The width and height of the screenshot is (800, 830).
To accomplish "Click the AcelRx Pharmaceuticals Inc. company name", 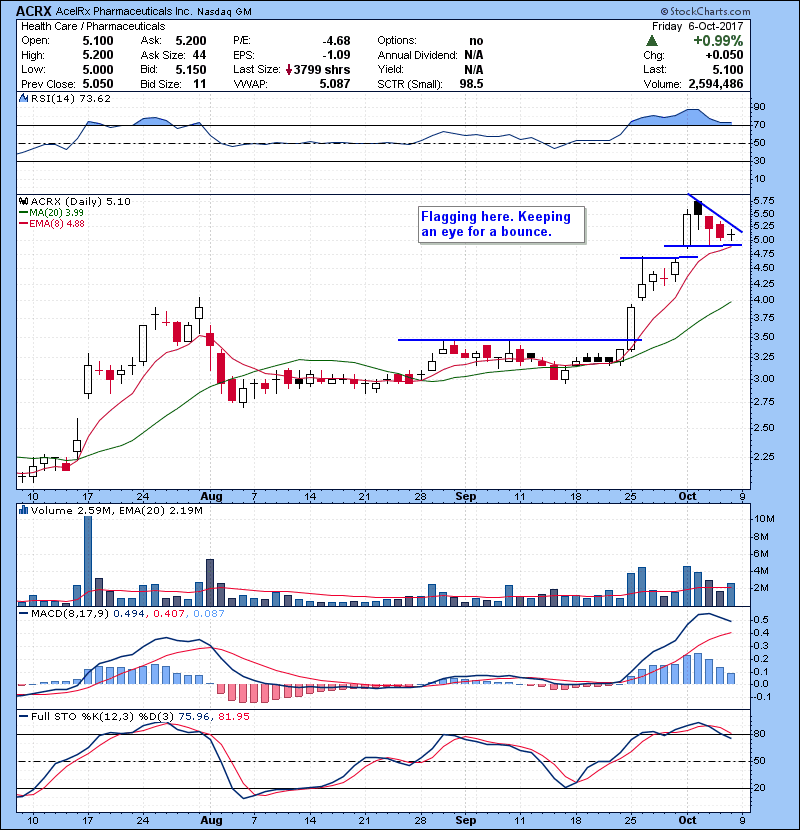I will click(123, 12).
